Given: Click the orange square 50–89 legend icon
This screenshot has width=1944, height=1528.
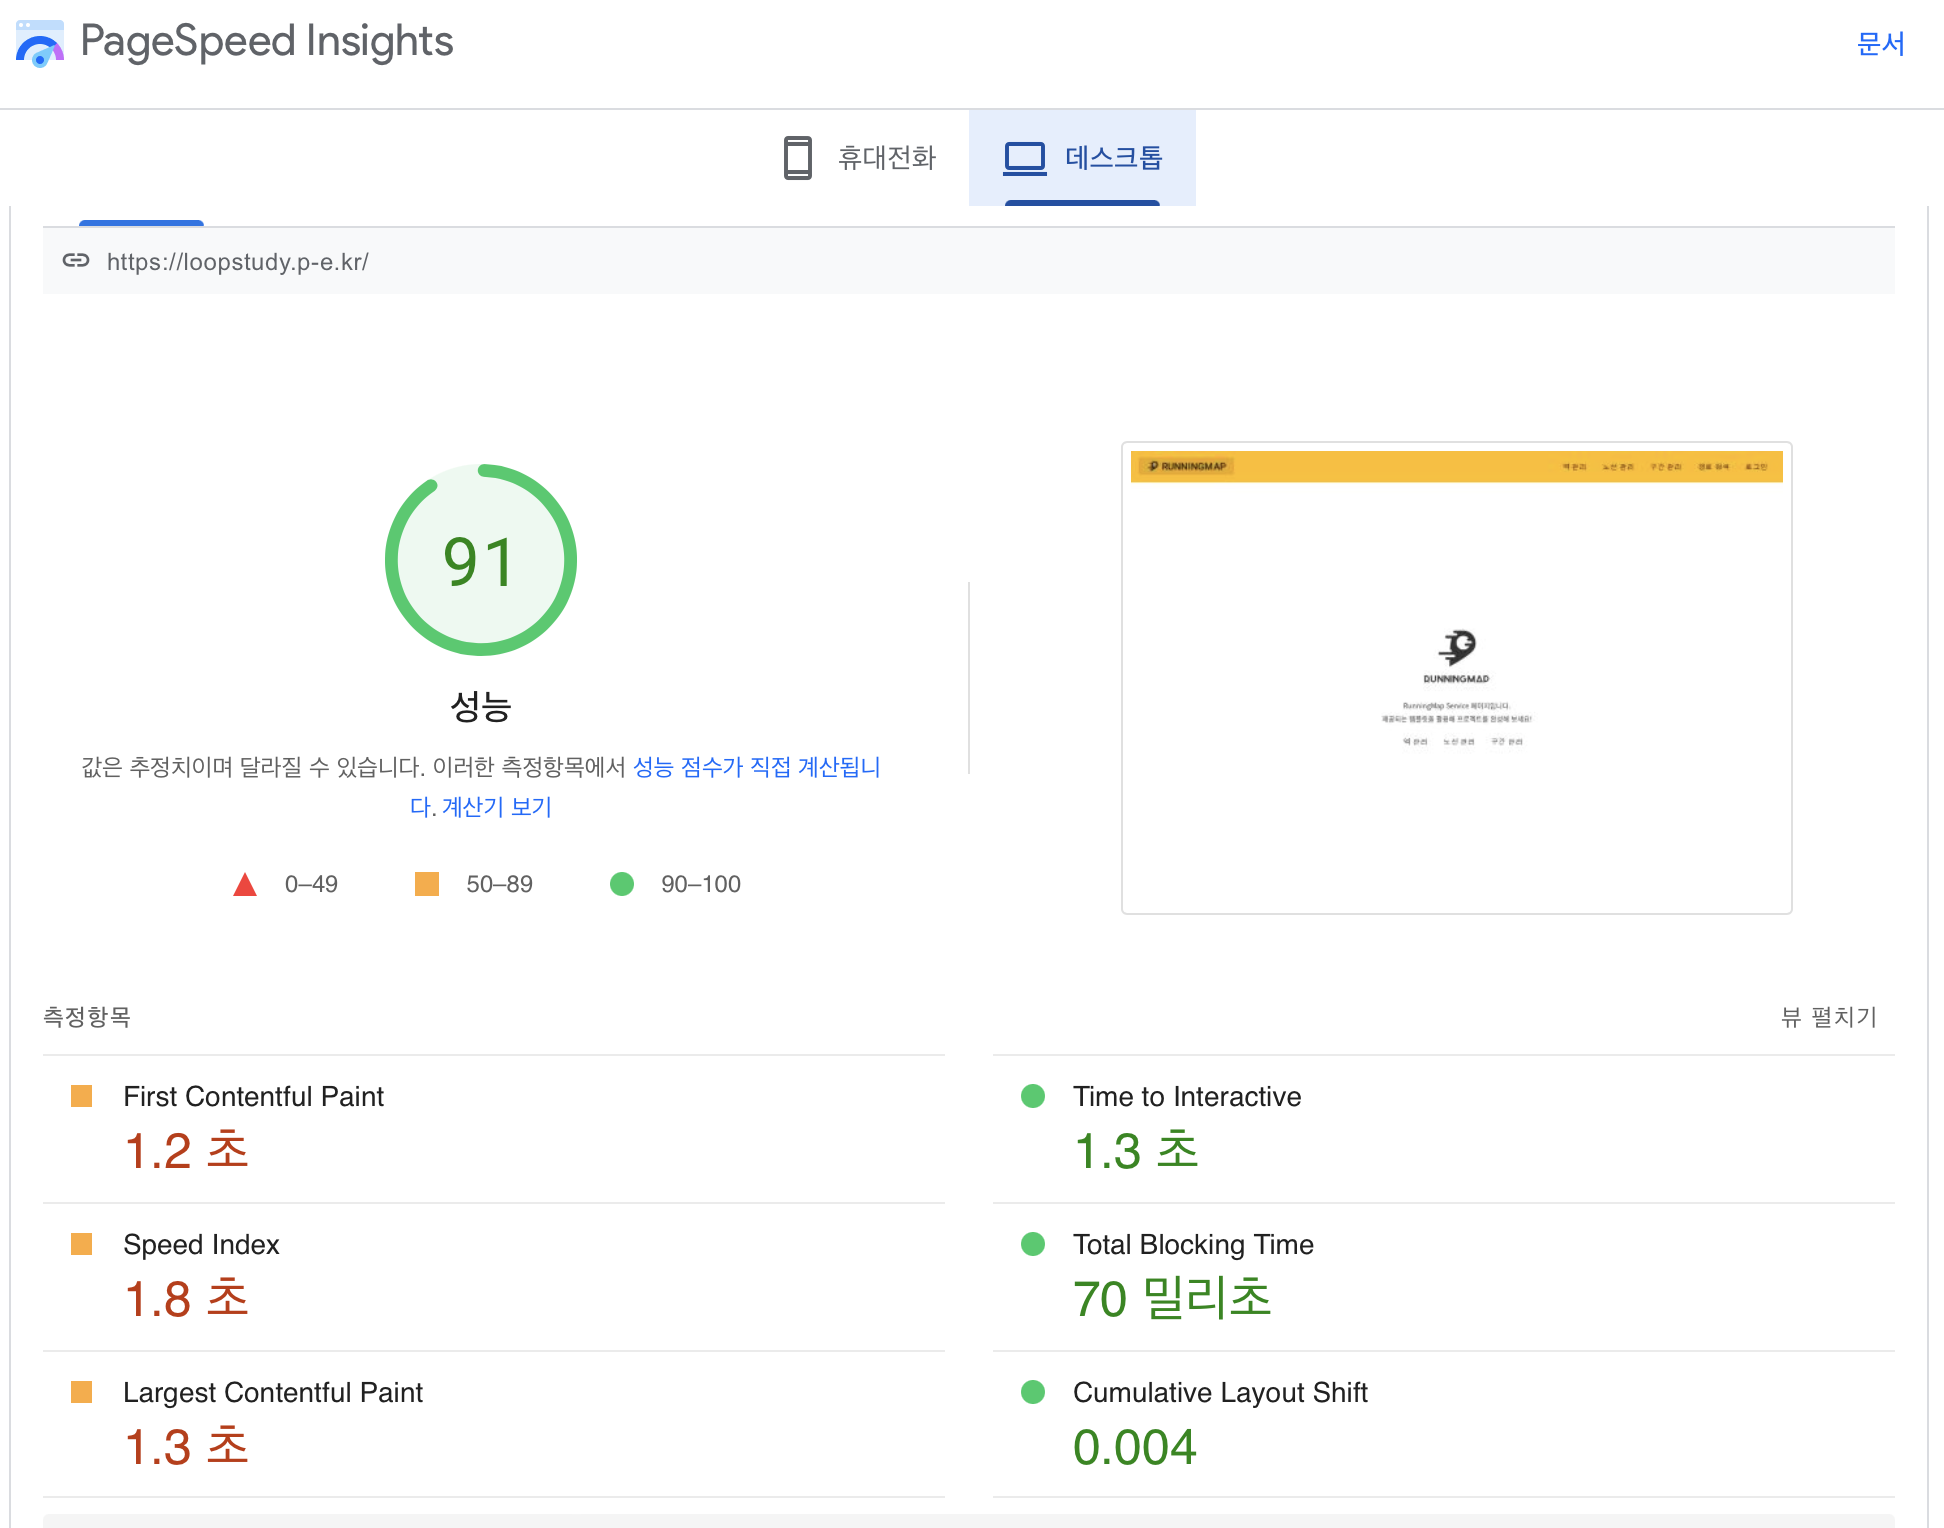Looking at the screenshot, I should tap(427, 884).
